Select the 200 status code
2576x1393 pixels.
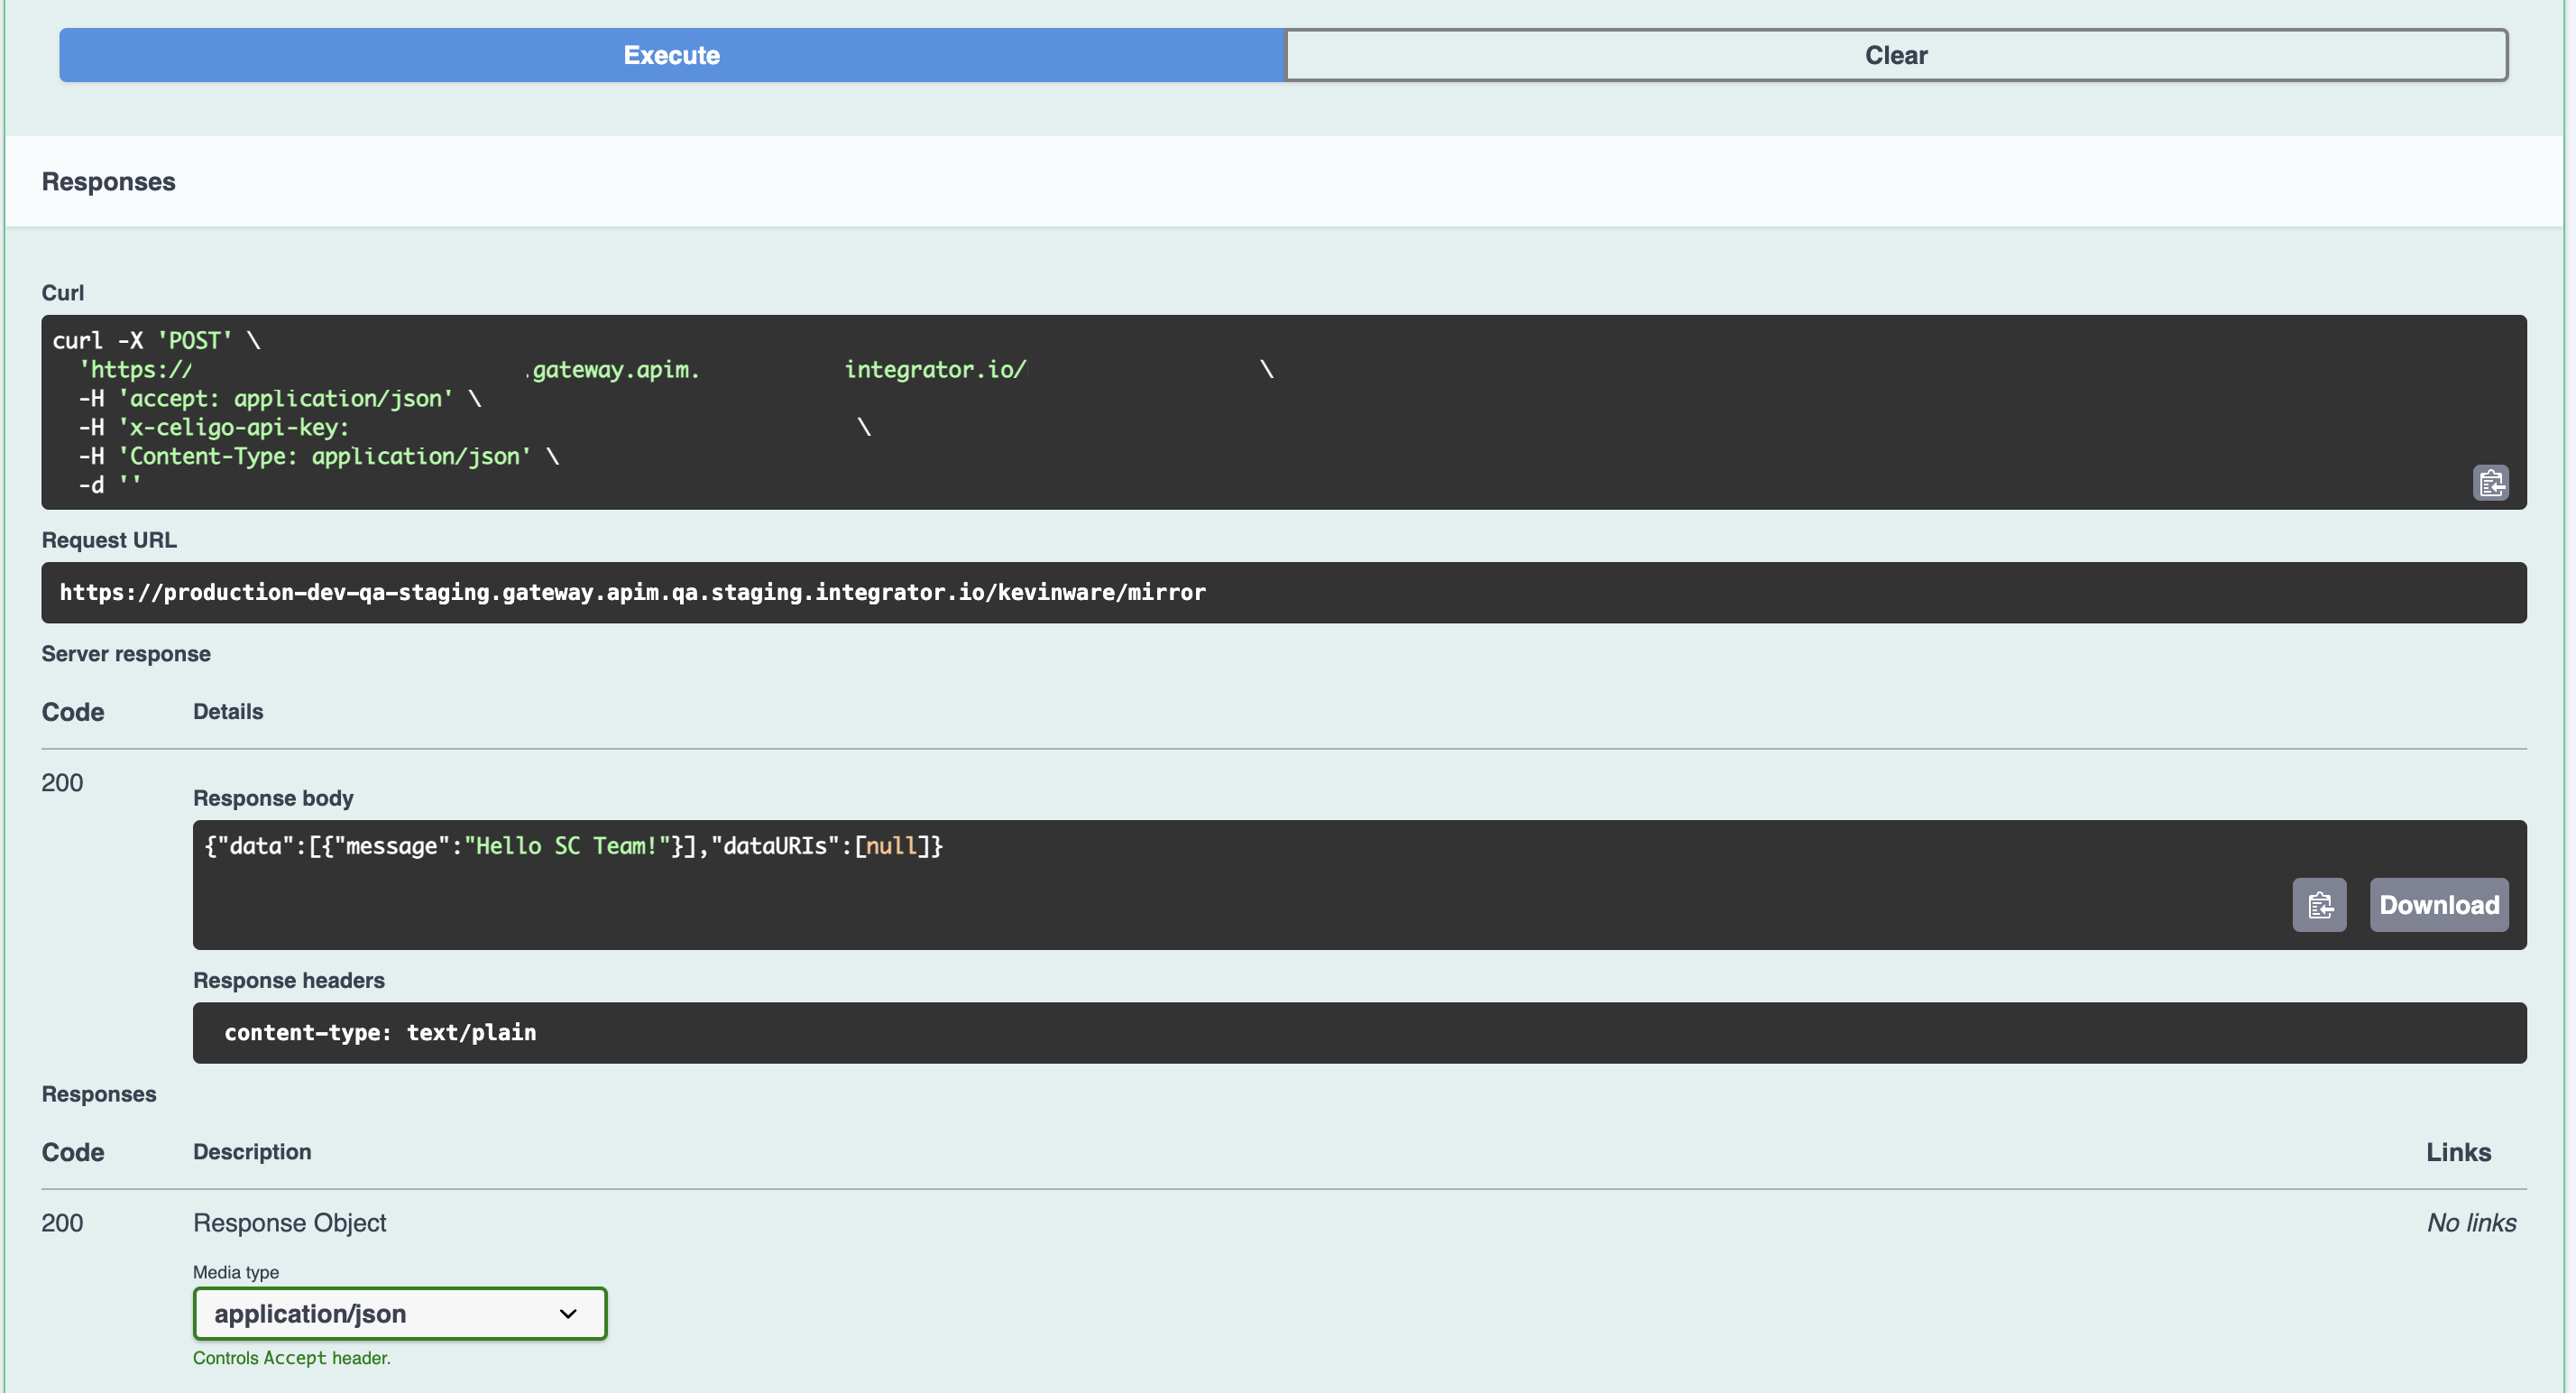point(62,782)
